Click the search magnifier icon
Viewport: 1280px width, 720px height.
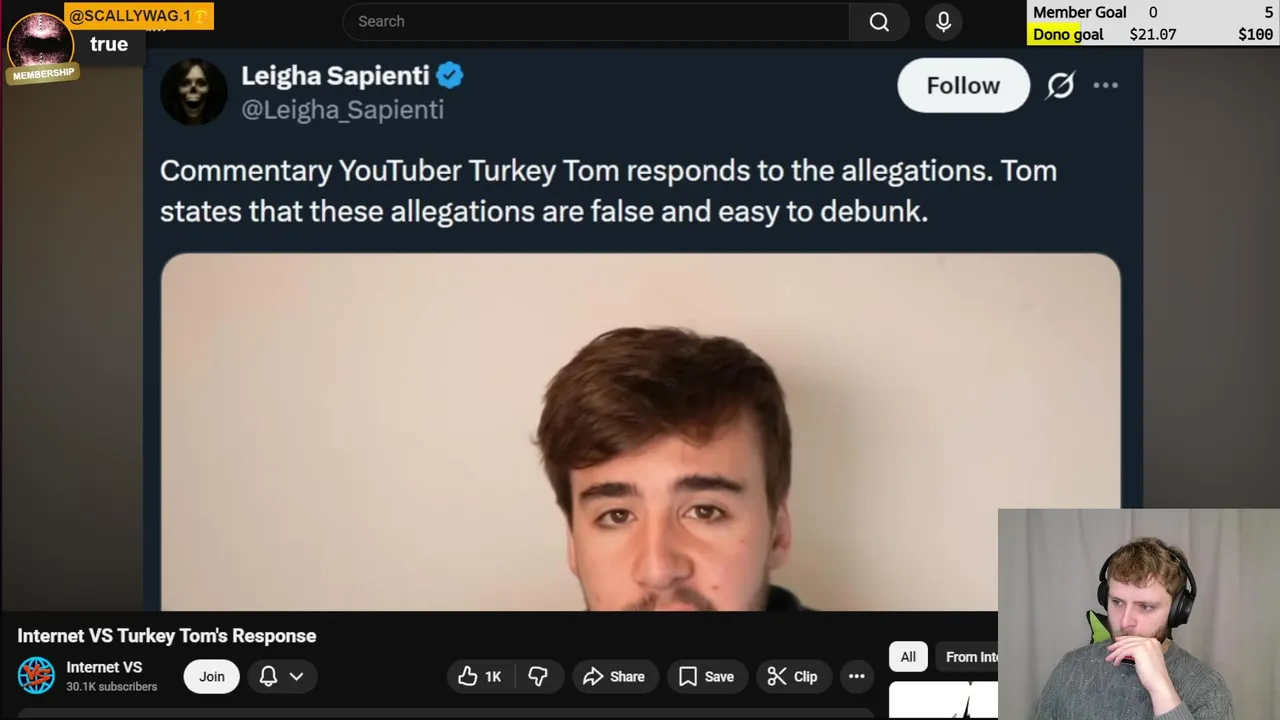click(879, 22)
